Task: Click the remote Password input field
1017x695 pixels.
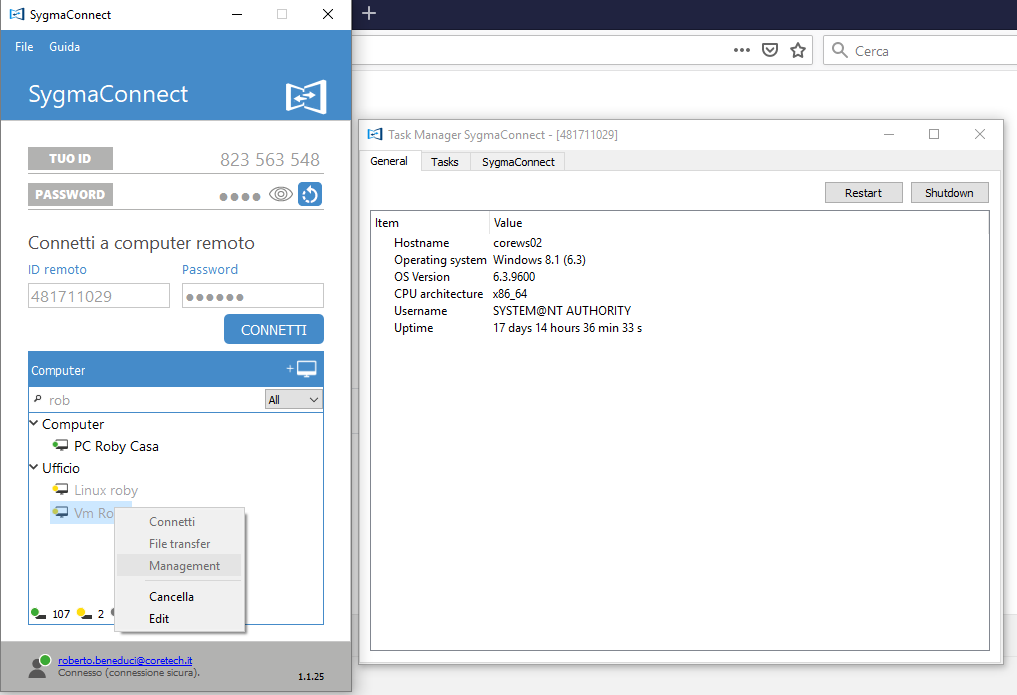Action: [252, 296]
